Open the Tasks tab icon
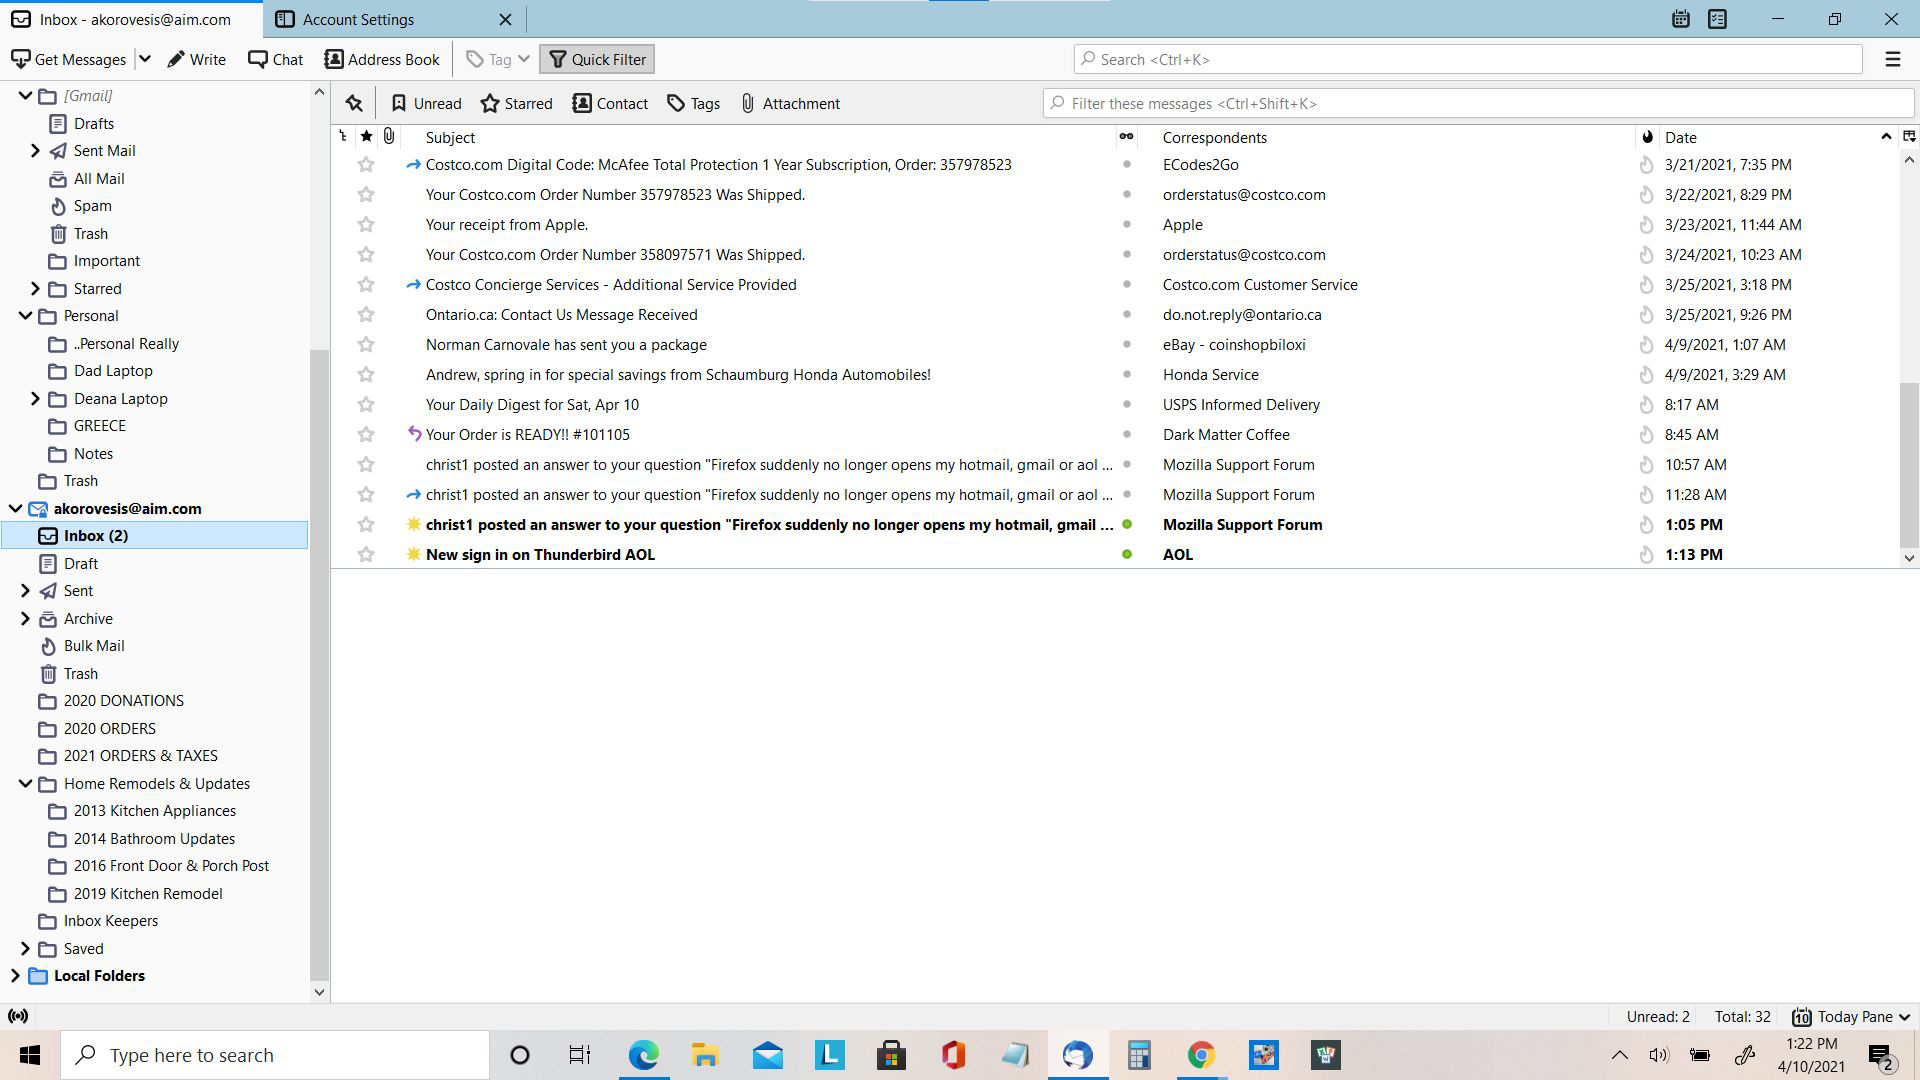 [1717, 19]
